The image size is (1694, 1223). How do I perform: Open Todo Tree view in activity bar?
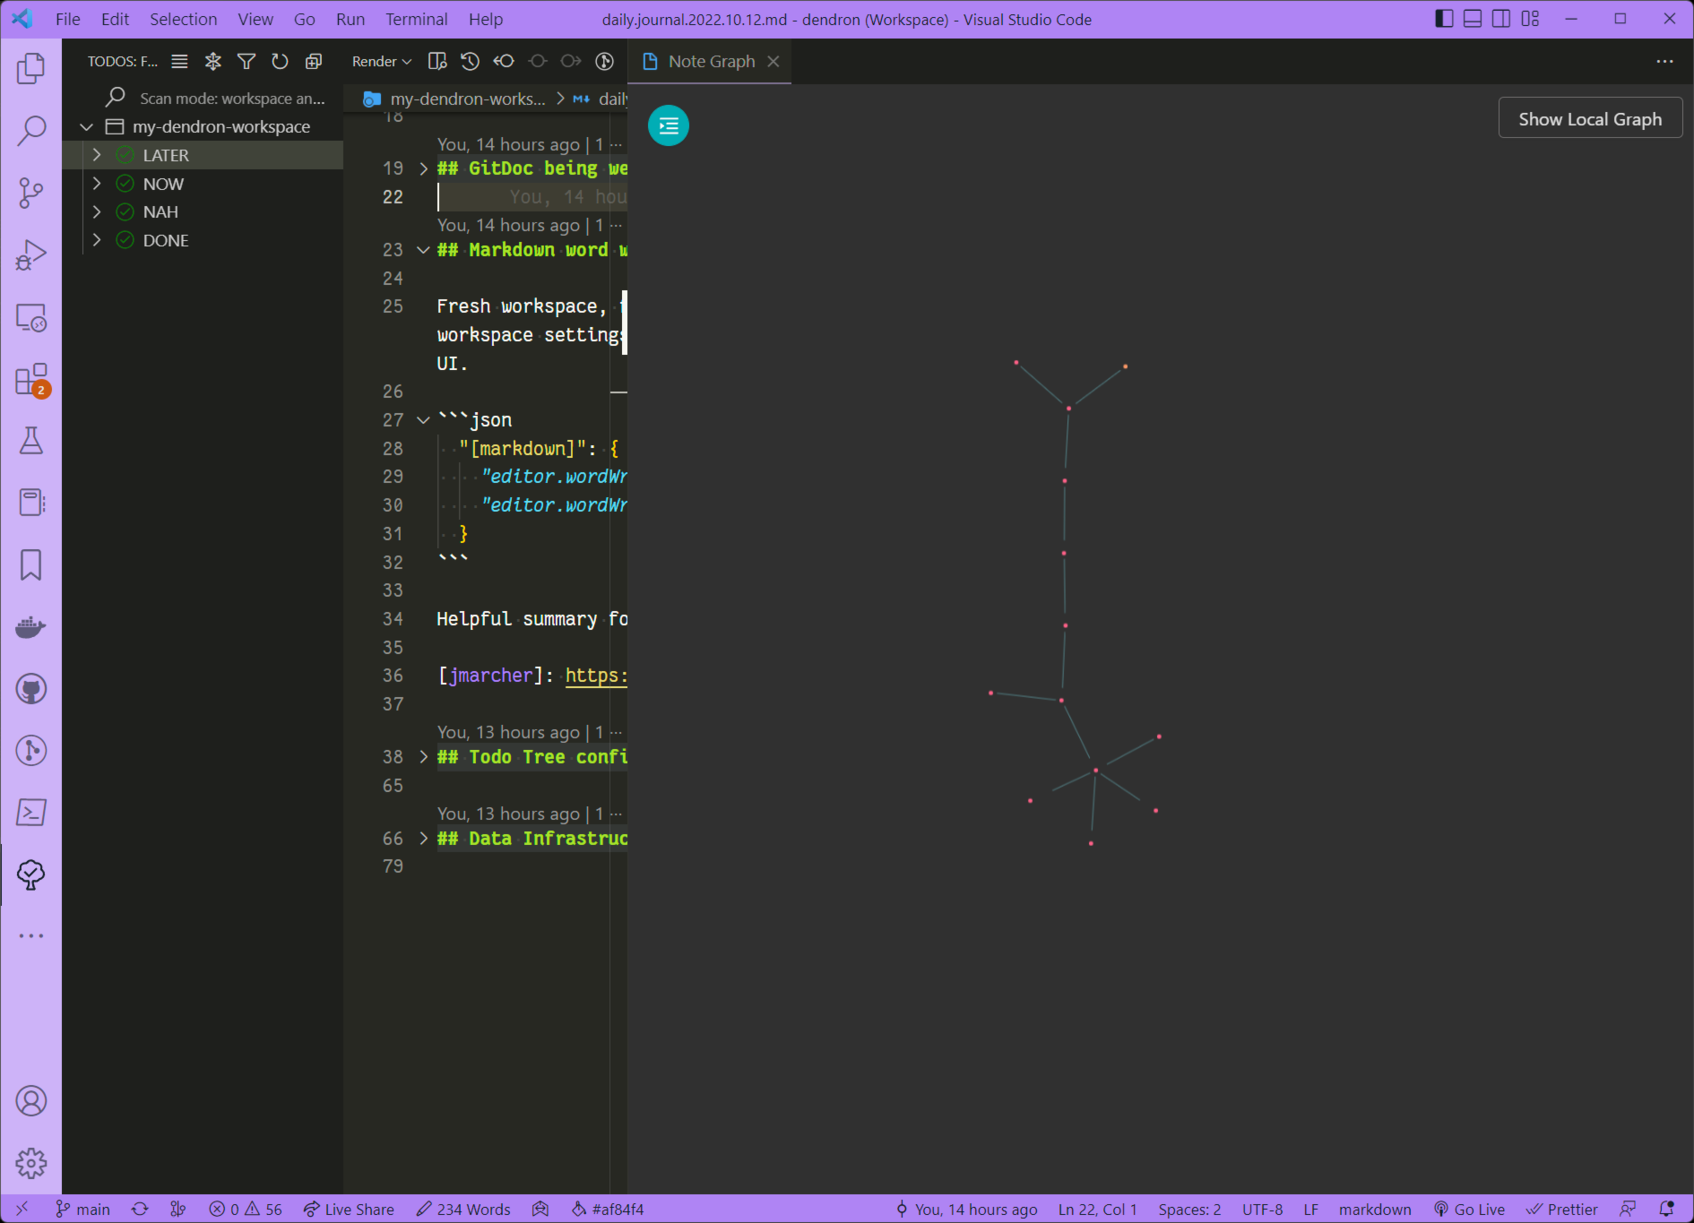tap(31, 875)
